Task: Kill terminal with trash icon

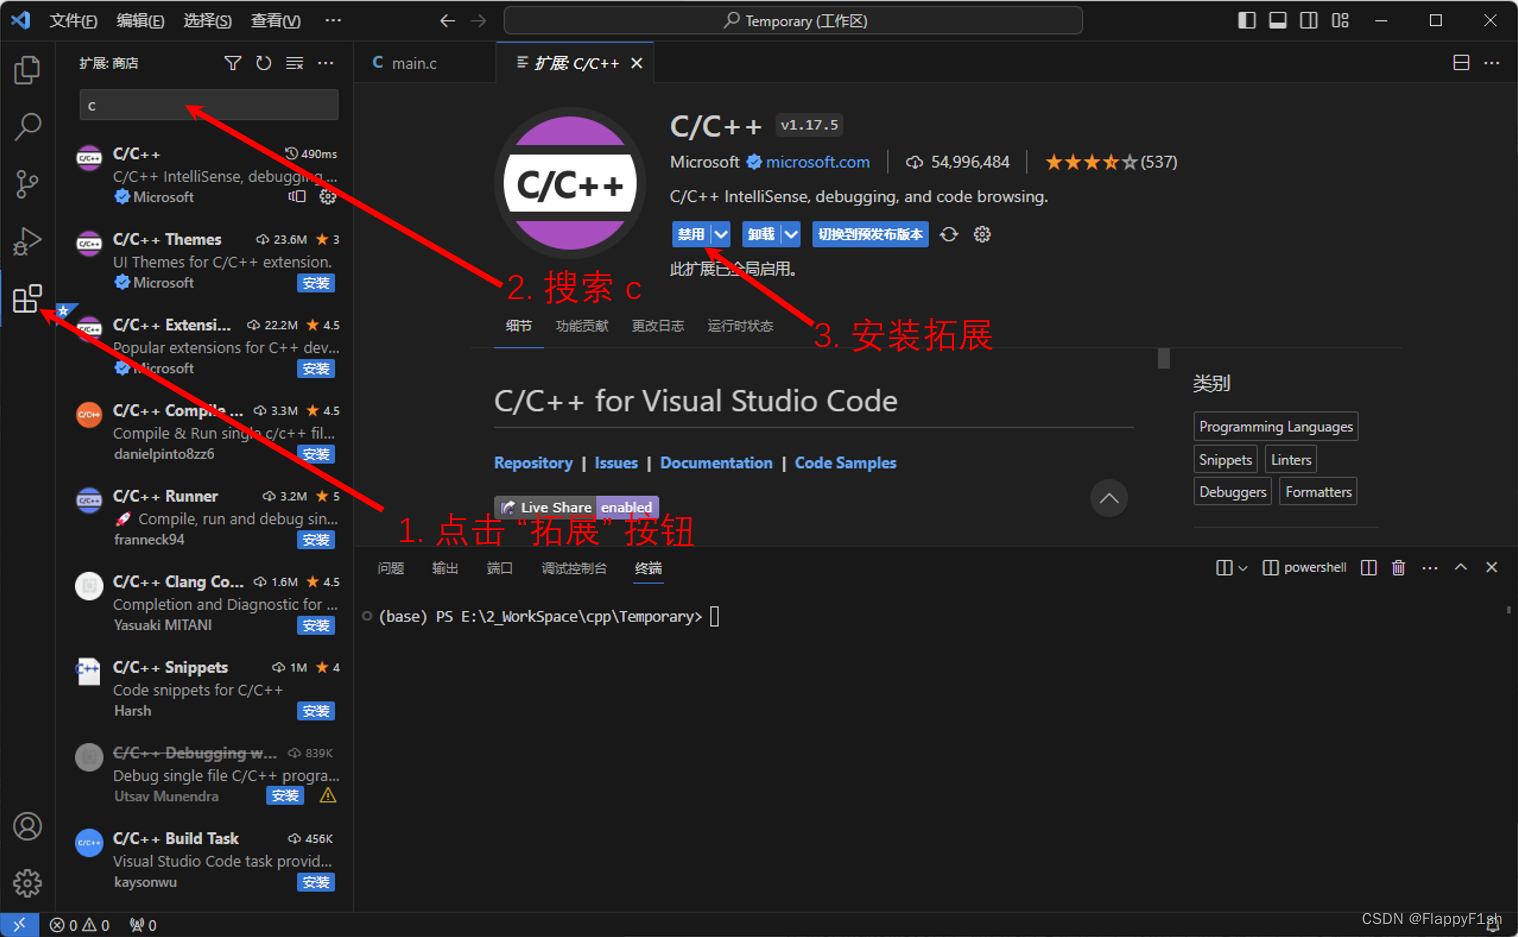Action: (1399, 567)
